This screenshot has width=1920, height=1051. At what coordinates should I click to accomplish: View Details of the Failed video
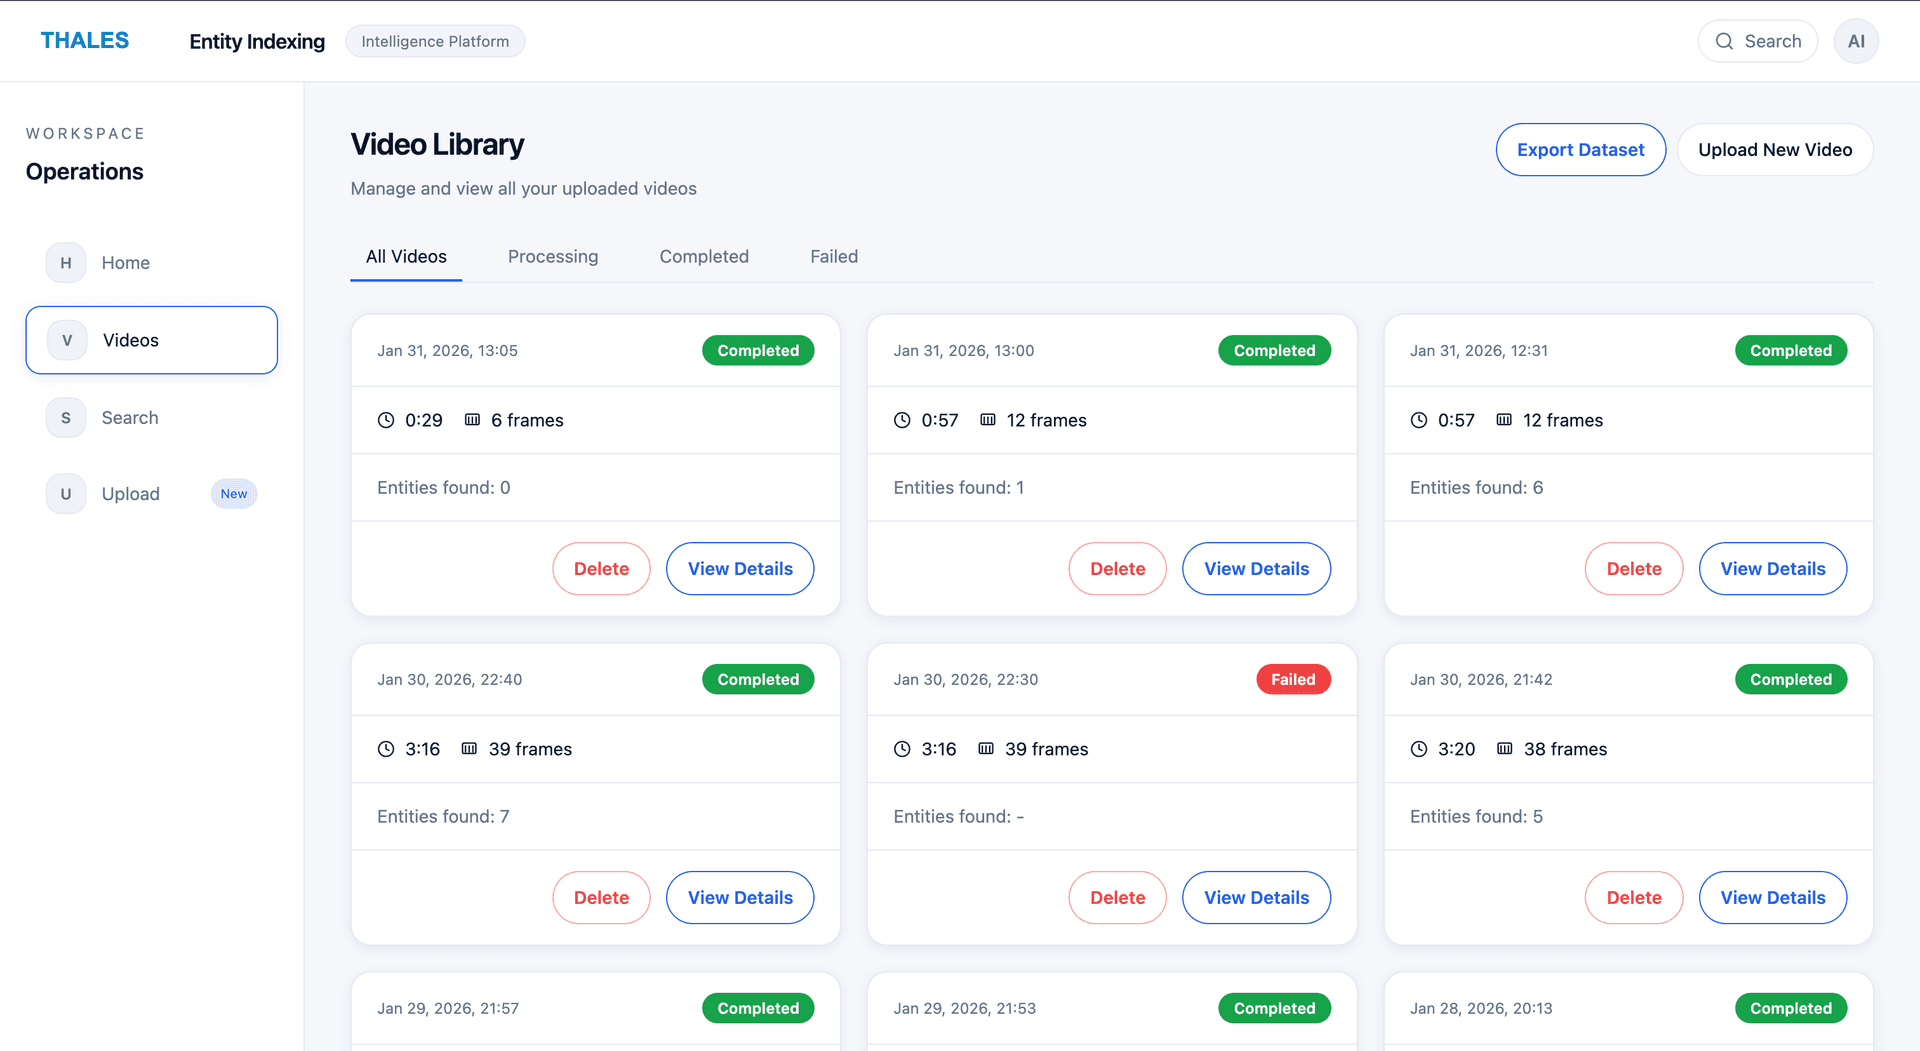click(1256, 897)
